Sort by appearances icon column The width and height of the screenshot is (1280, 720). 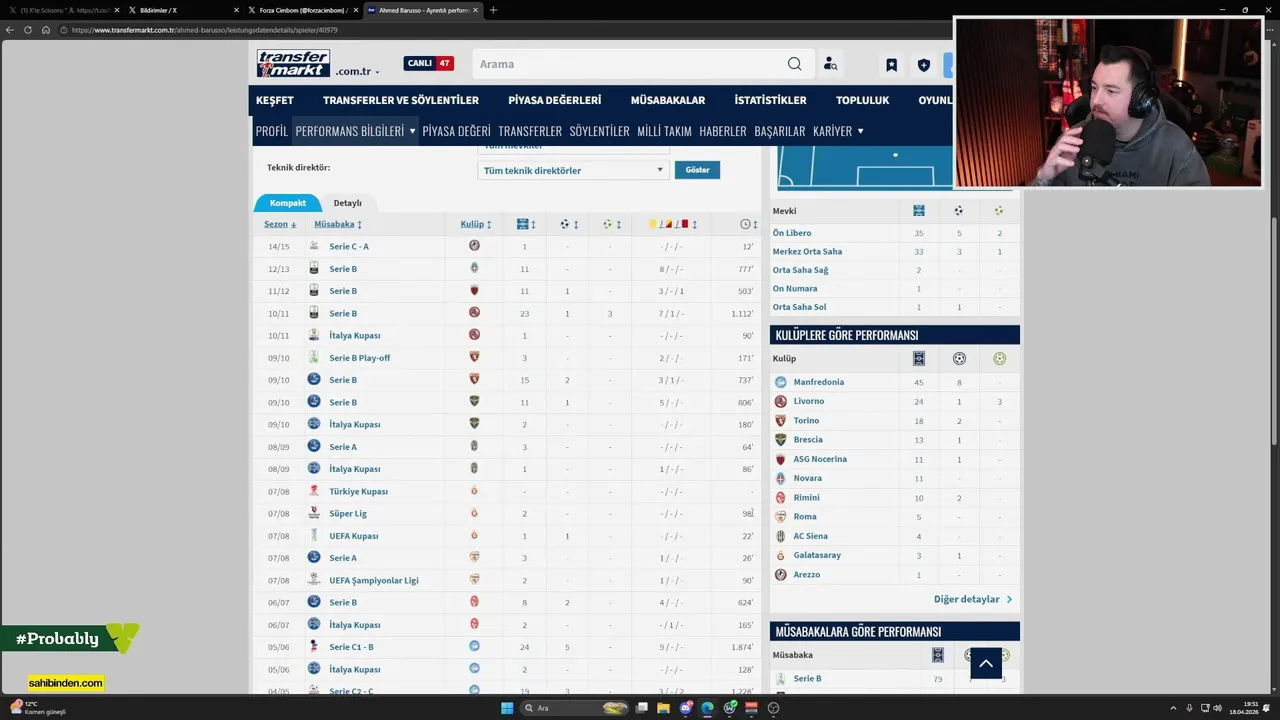click(527, 224)
